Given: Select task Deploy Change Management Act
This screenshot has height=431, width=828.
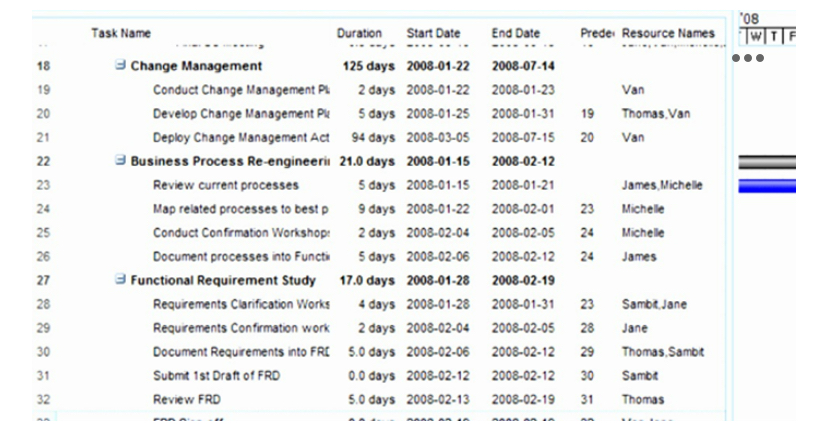Looking at the screenshot, I should [241, 137].
